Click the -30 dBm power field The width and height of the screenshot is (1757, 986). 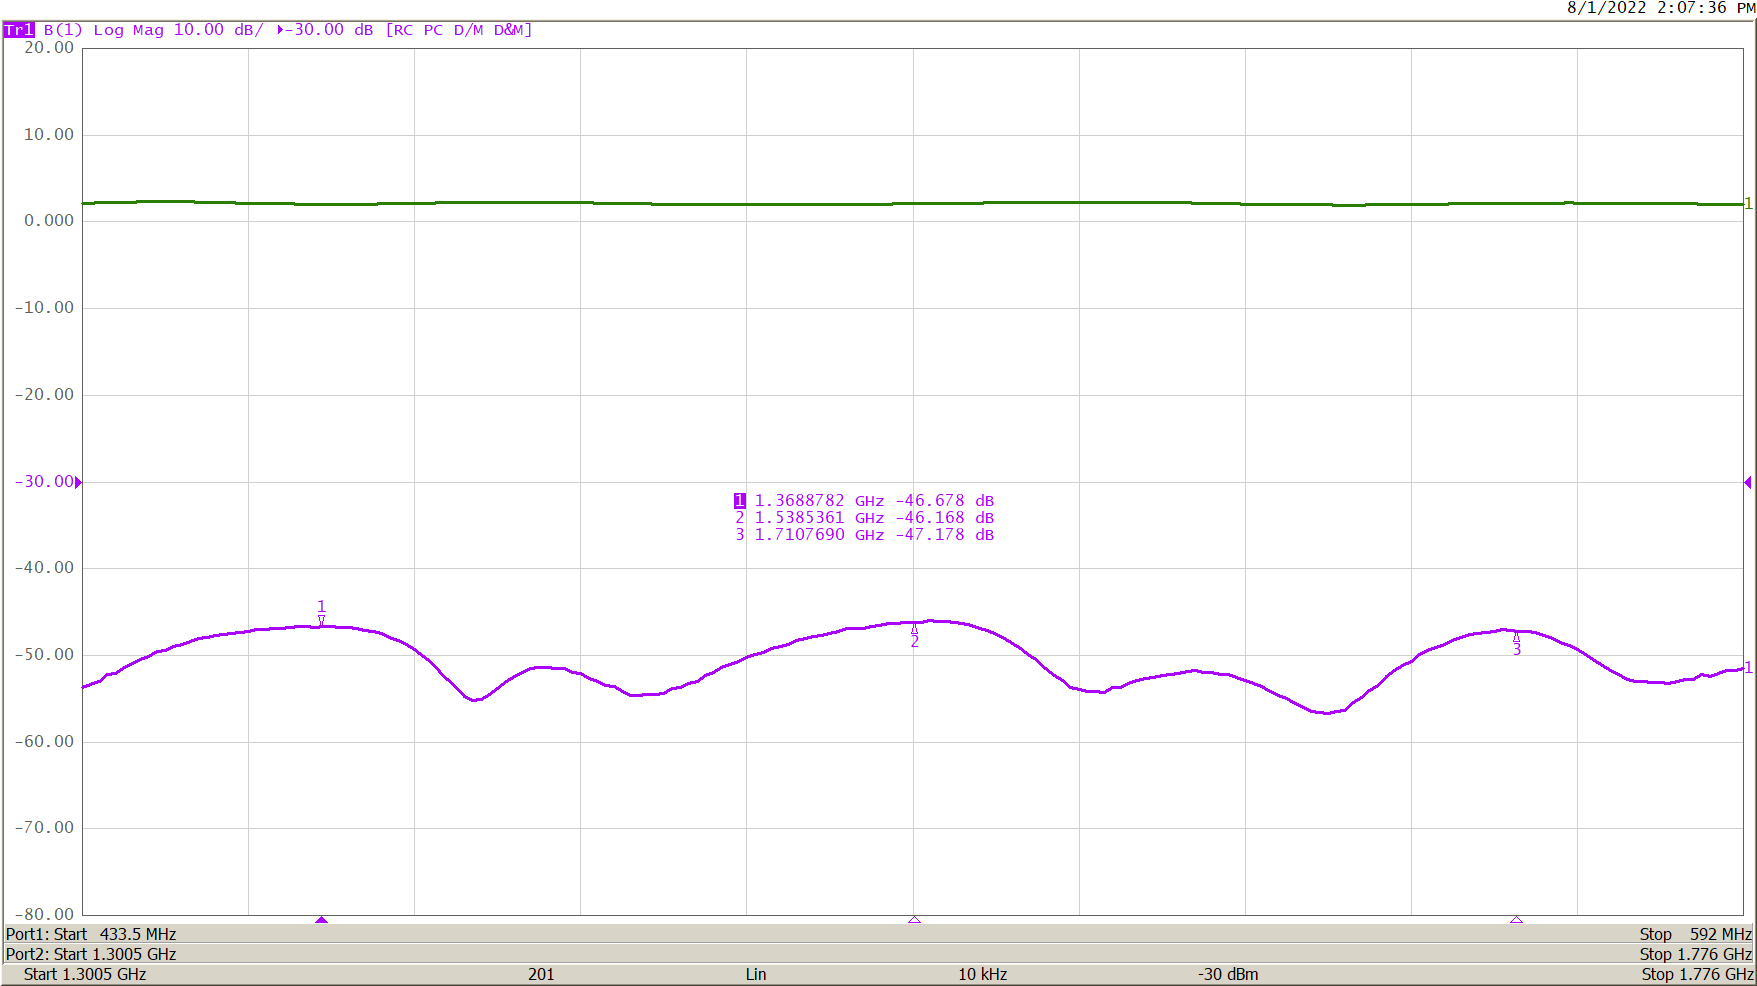pos(1228,974)
